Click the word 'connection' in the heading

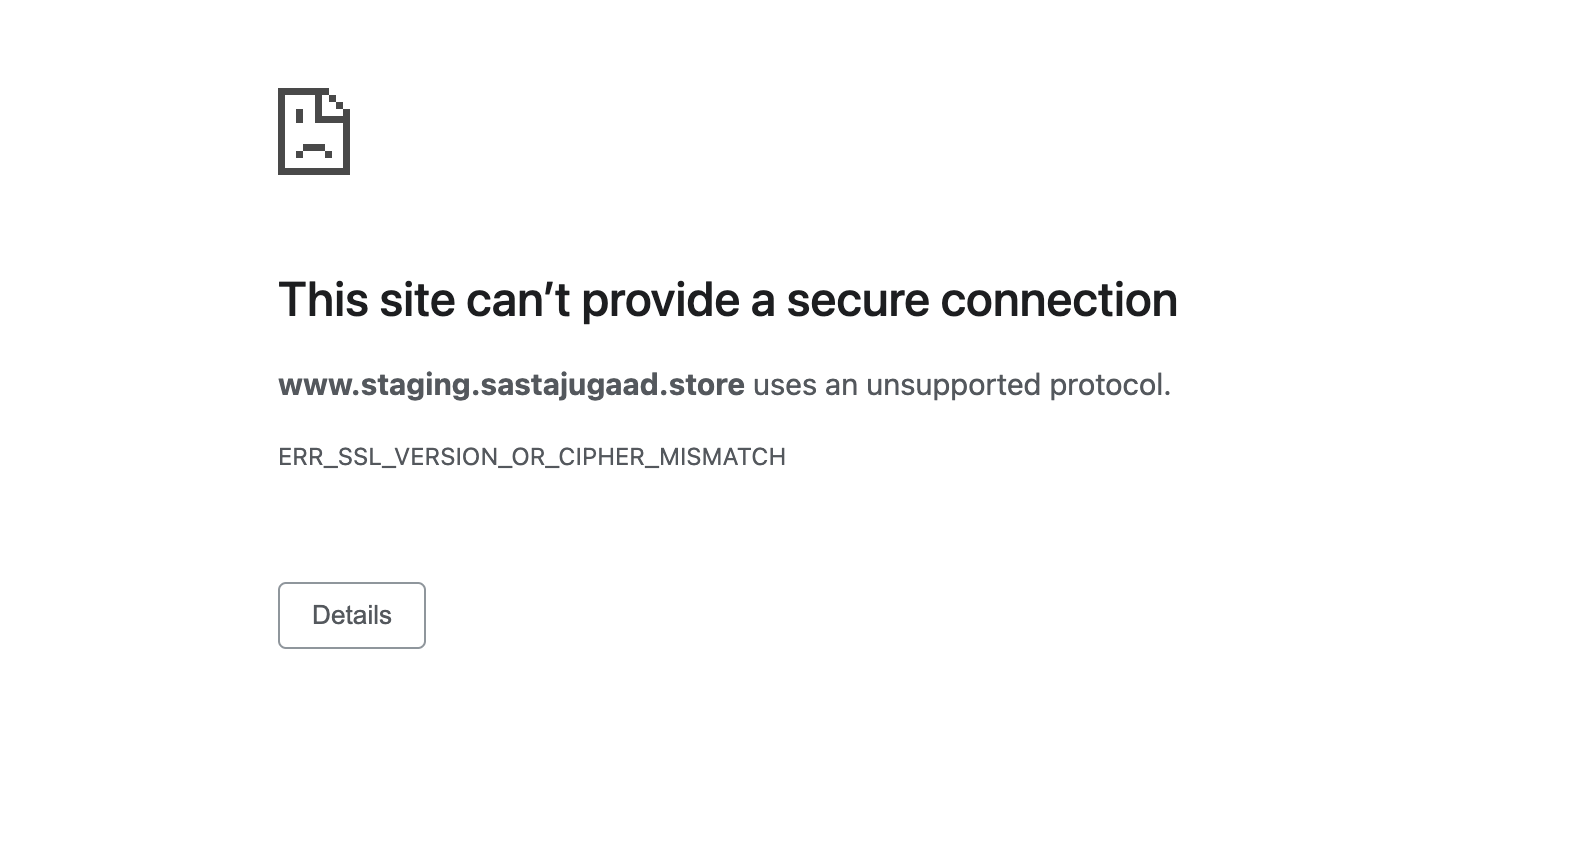[x=1059, y=300]
